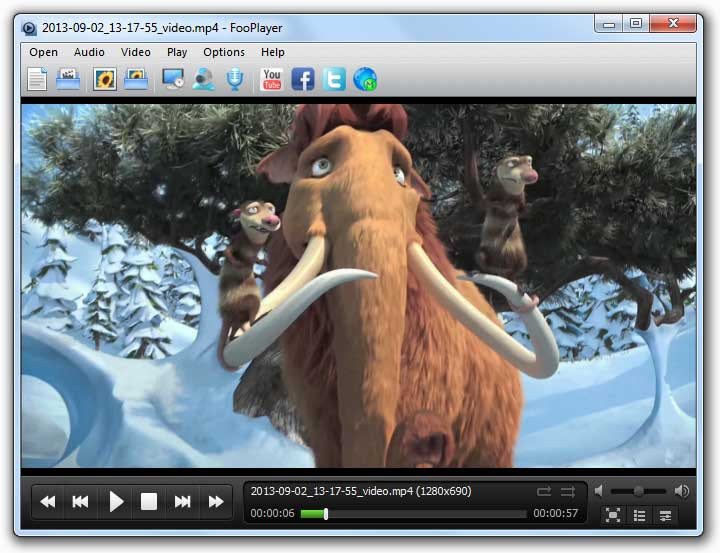Adjust the volume slider knob
Screen dimensions: 720x553
(639, 491)
